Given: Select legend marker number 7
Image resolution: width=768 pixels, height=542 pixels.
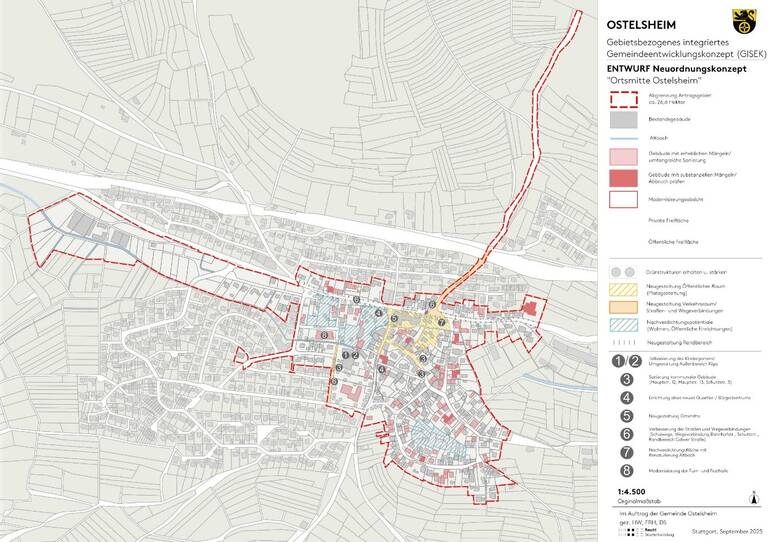Looking at the screenshot, I should click(626, 452).
